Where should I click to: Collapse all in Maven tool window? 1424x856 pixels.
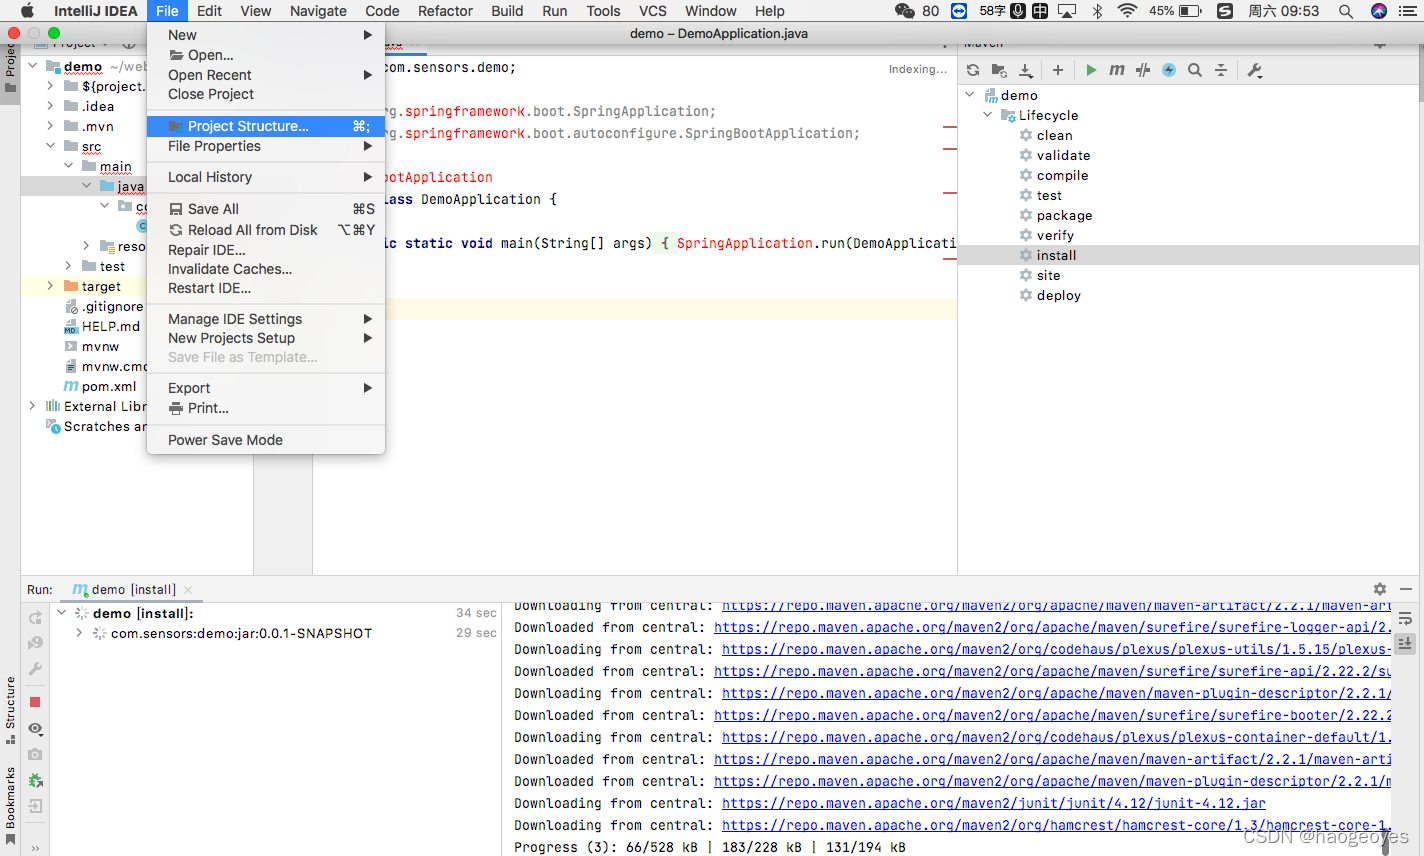pos(1221,70)
